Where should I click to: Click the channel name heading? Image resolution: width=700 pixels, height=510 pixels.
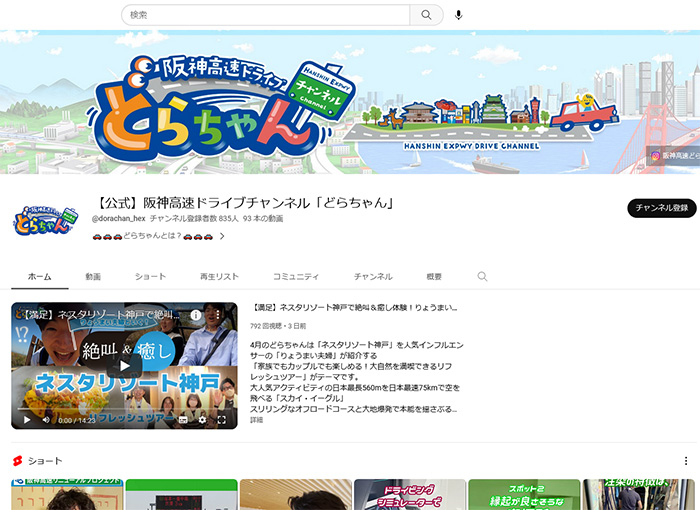244,203
